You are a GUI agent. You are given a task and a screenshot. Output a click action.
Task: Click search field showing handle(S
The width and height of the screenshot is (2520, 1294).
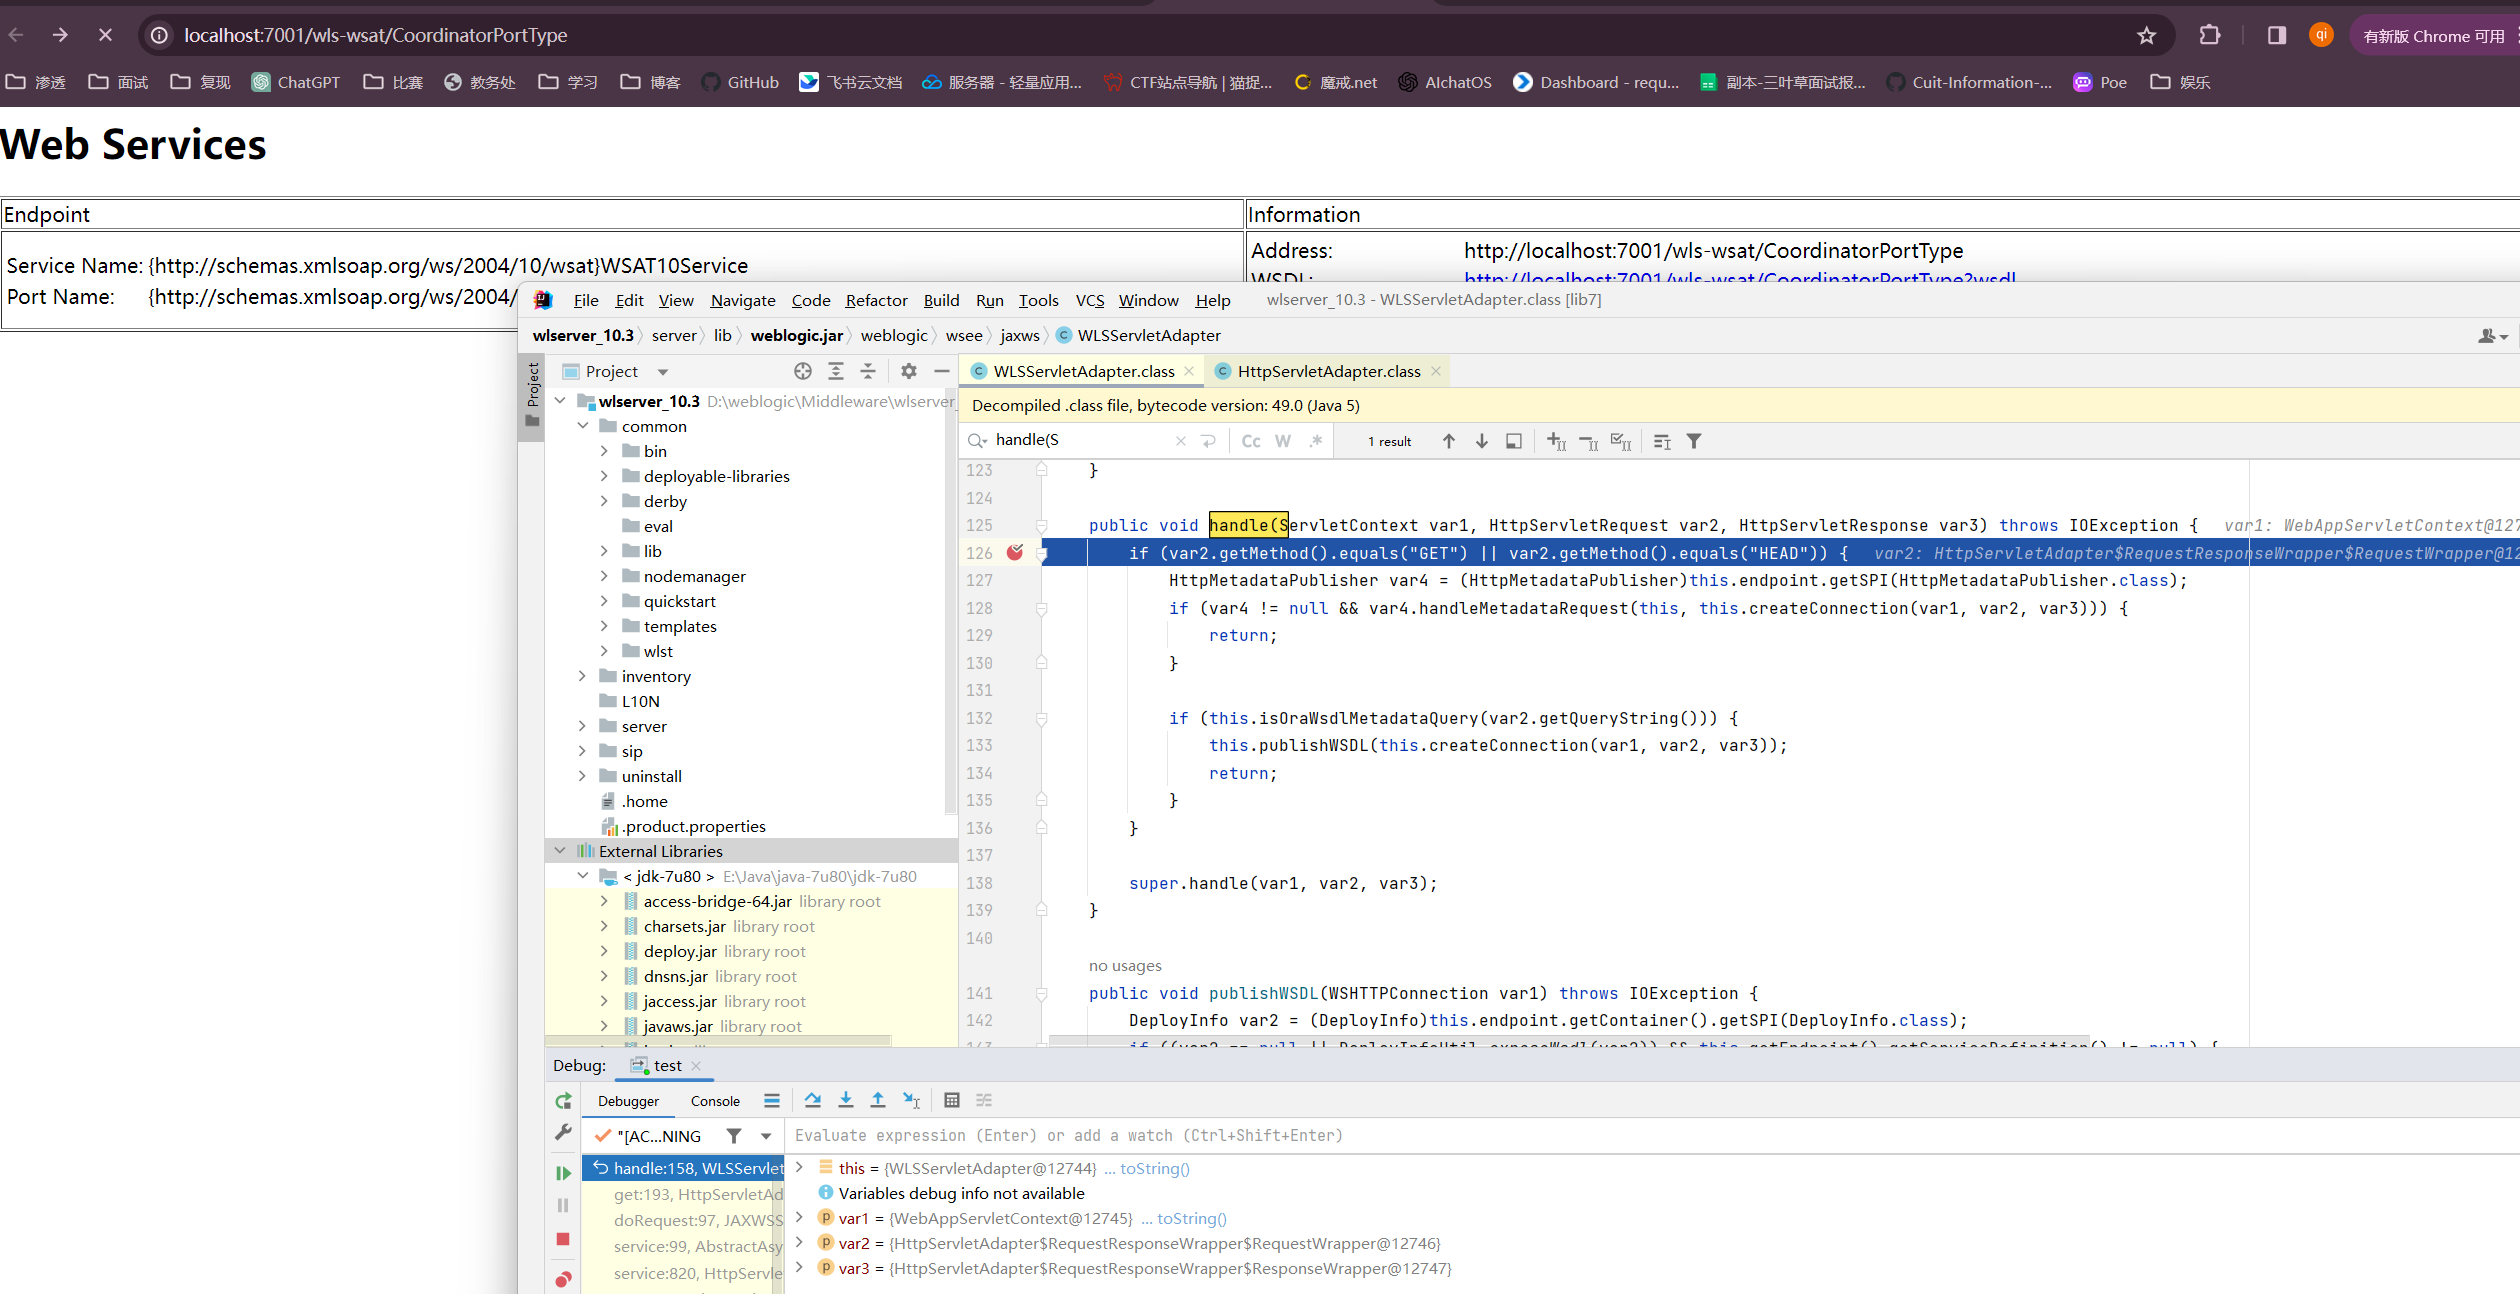(1080, 440)
